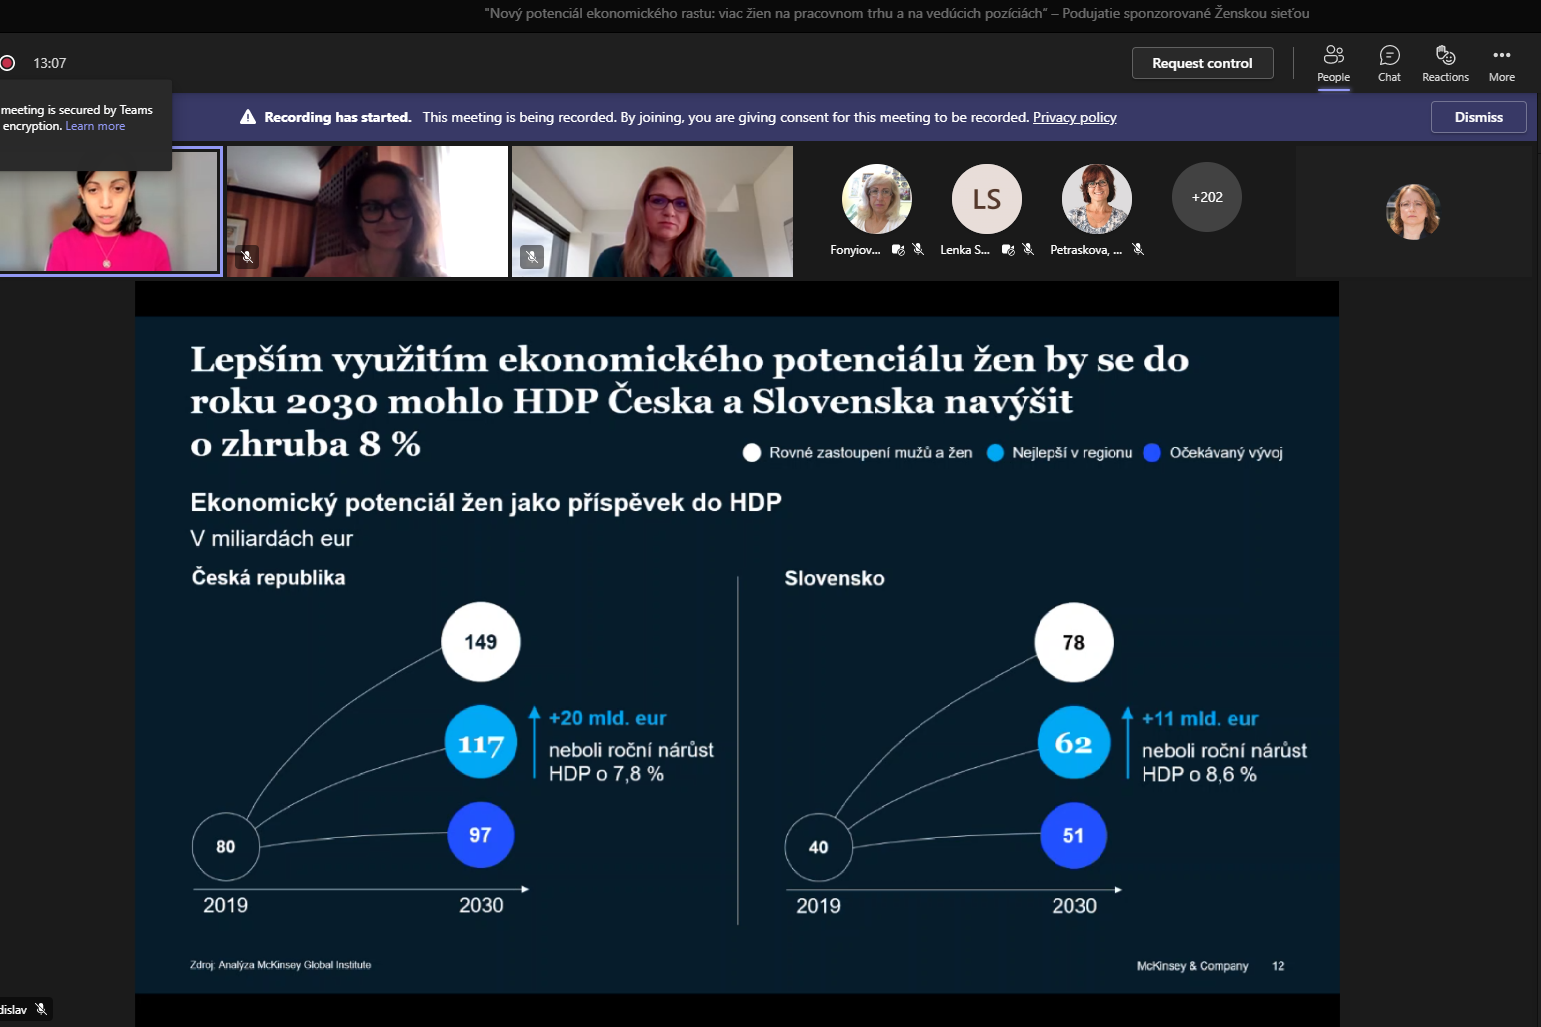Click the LS avatar for Lenka S…
Image resolution: width=1541 pixels, height=1027 pixels.
[x=987, y=199]
